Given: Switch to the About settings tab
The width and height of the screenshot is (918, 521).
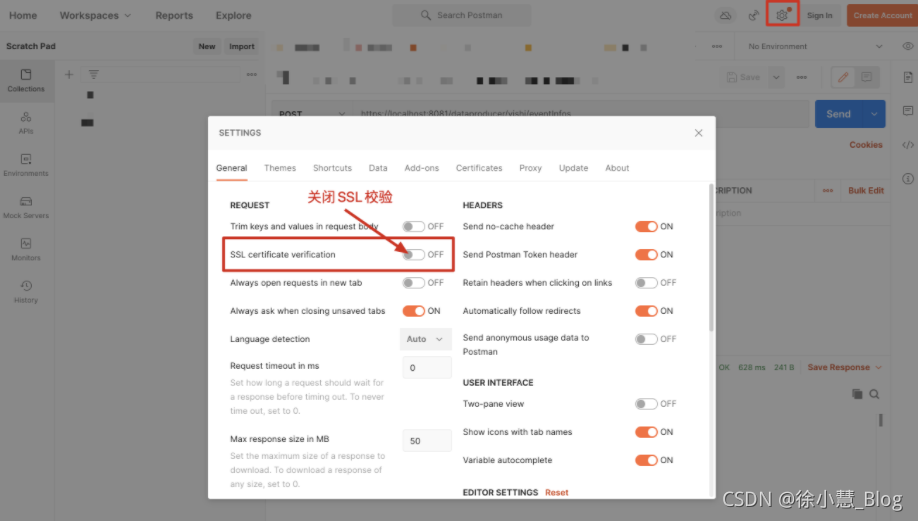Looking at the screenshot, I should [617, 168].
